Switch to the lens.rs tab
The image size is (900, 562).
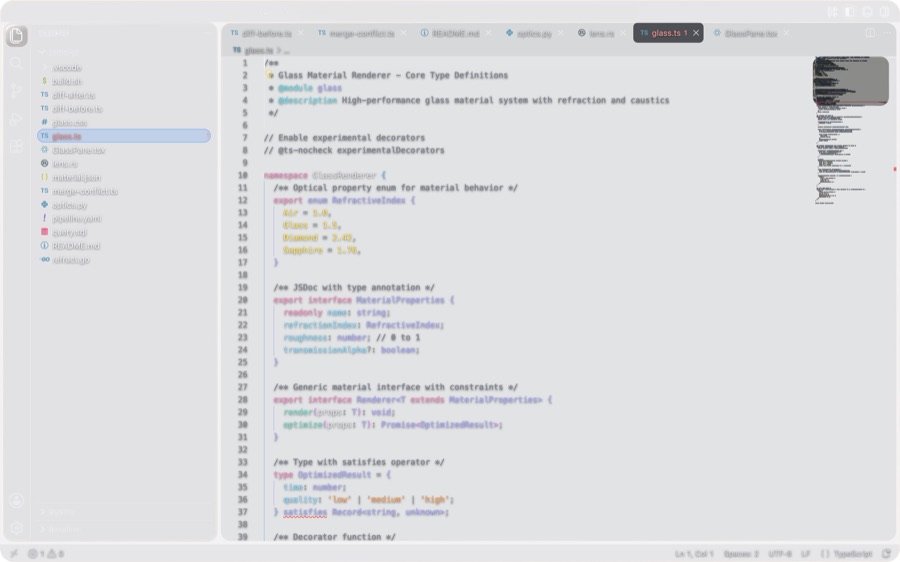pyautogui.click(x=600, y=33)
